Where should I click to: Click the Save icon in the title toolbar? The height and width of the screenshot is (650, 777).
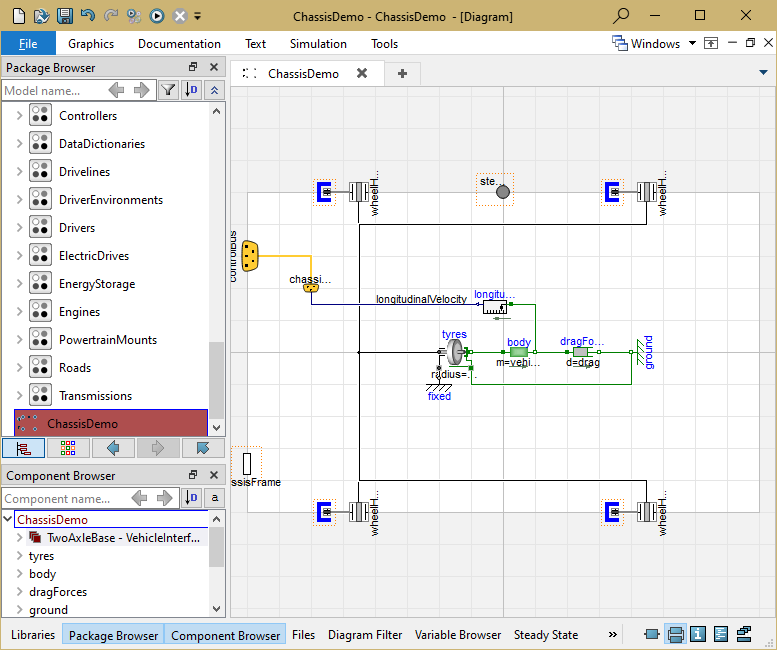64,15
